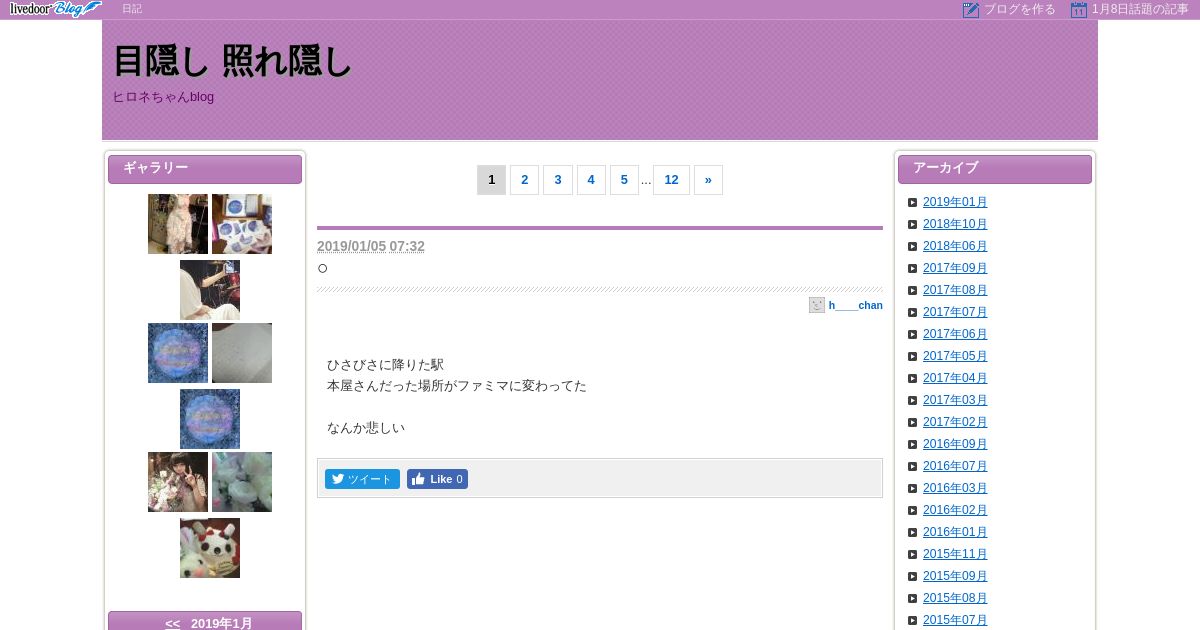This screenshot has height=630, width=1200.
Task: Go to page 3 of posts
Action: click(x=558, y=180)
